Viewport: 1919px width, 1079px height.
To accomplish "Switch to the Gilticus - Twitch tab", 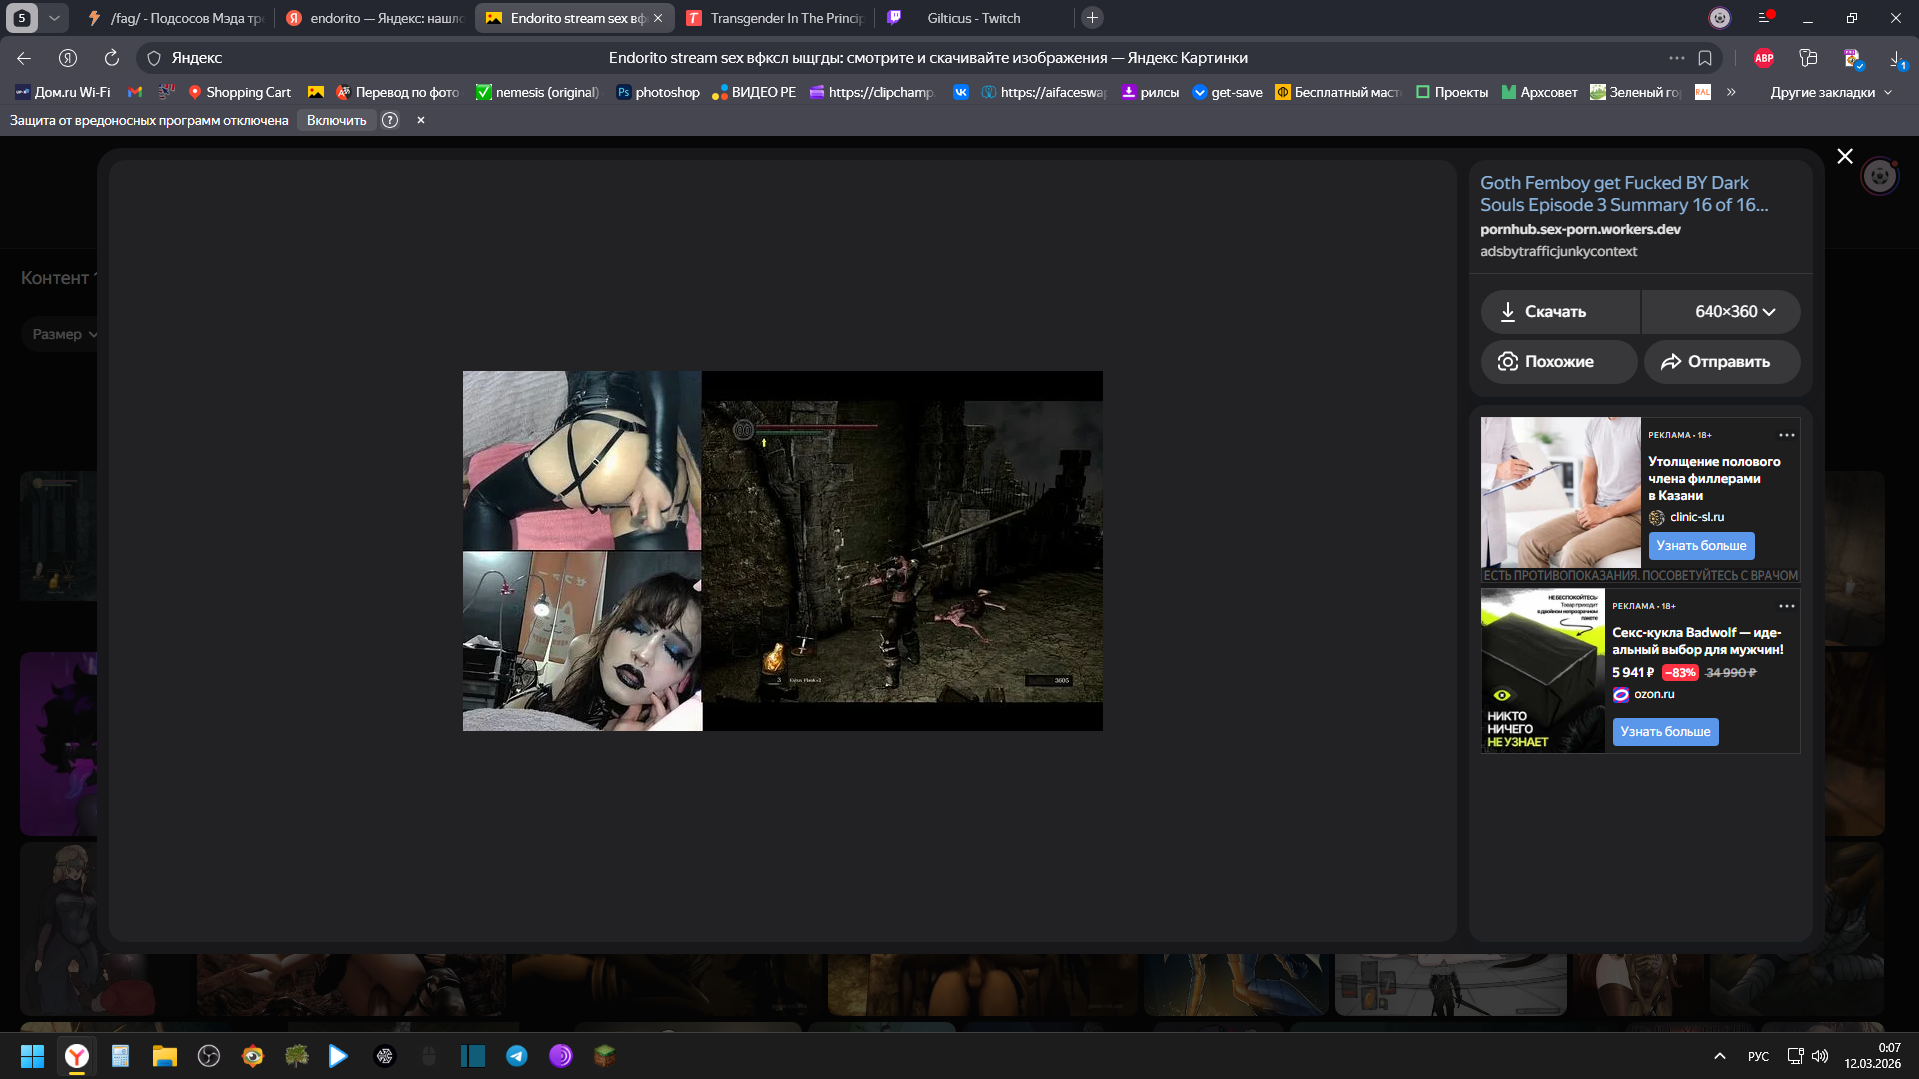I will pyautogui.click(x=976, y=18).
